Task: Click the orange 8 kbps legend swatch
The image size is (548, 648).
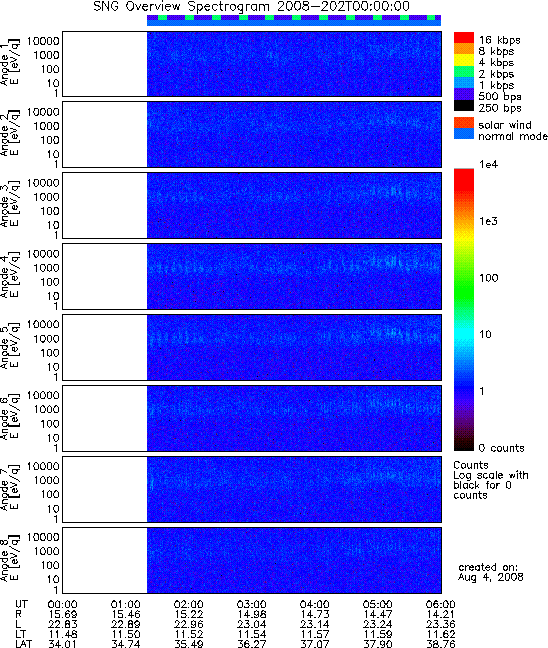Action: pos(464,49)
